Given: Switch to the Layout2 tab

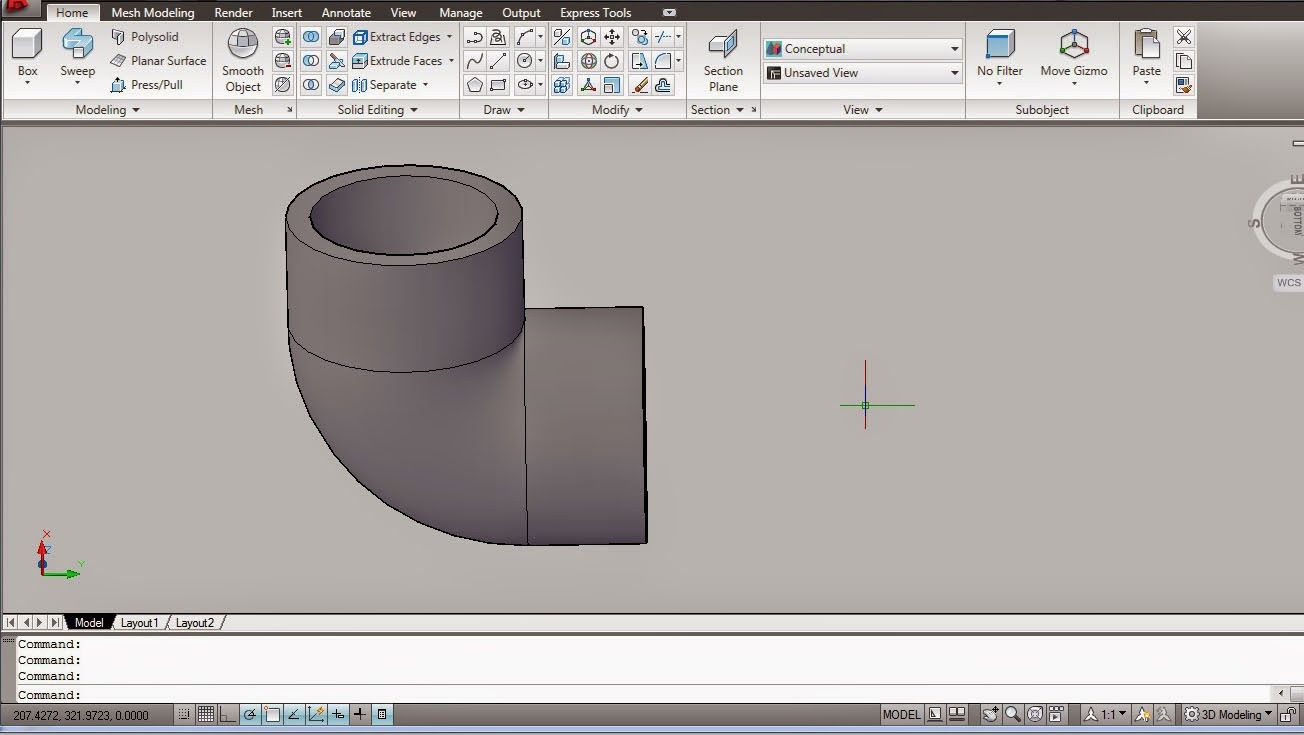Looking at the screenshot, I should 195,622.
